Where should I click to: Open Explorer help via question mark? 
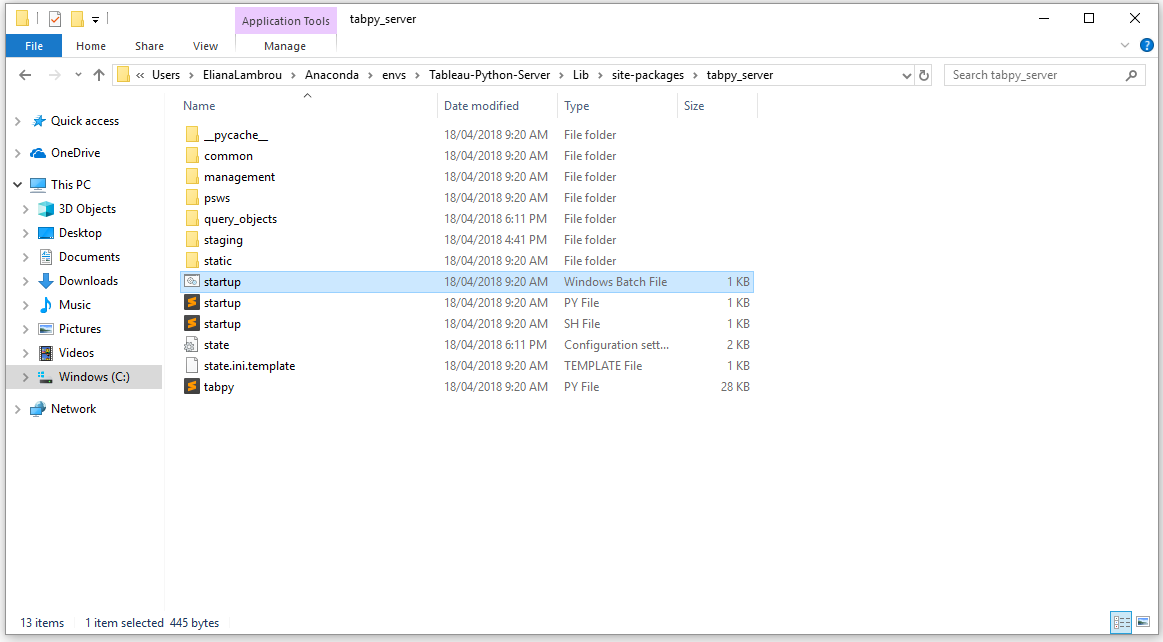pyautogui.click(x=1147, y=46)
